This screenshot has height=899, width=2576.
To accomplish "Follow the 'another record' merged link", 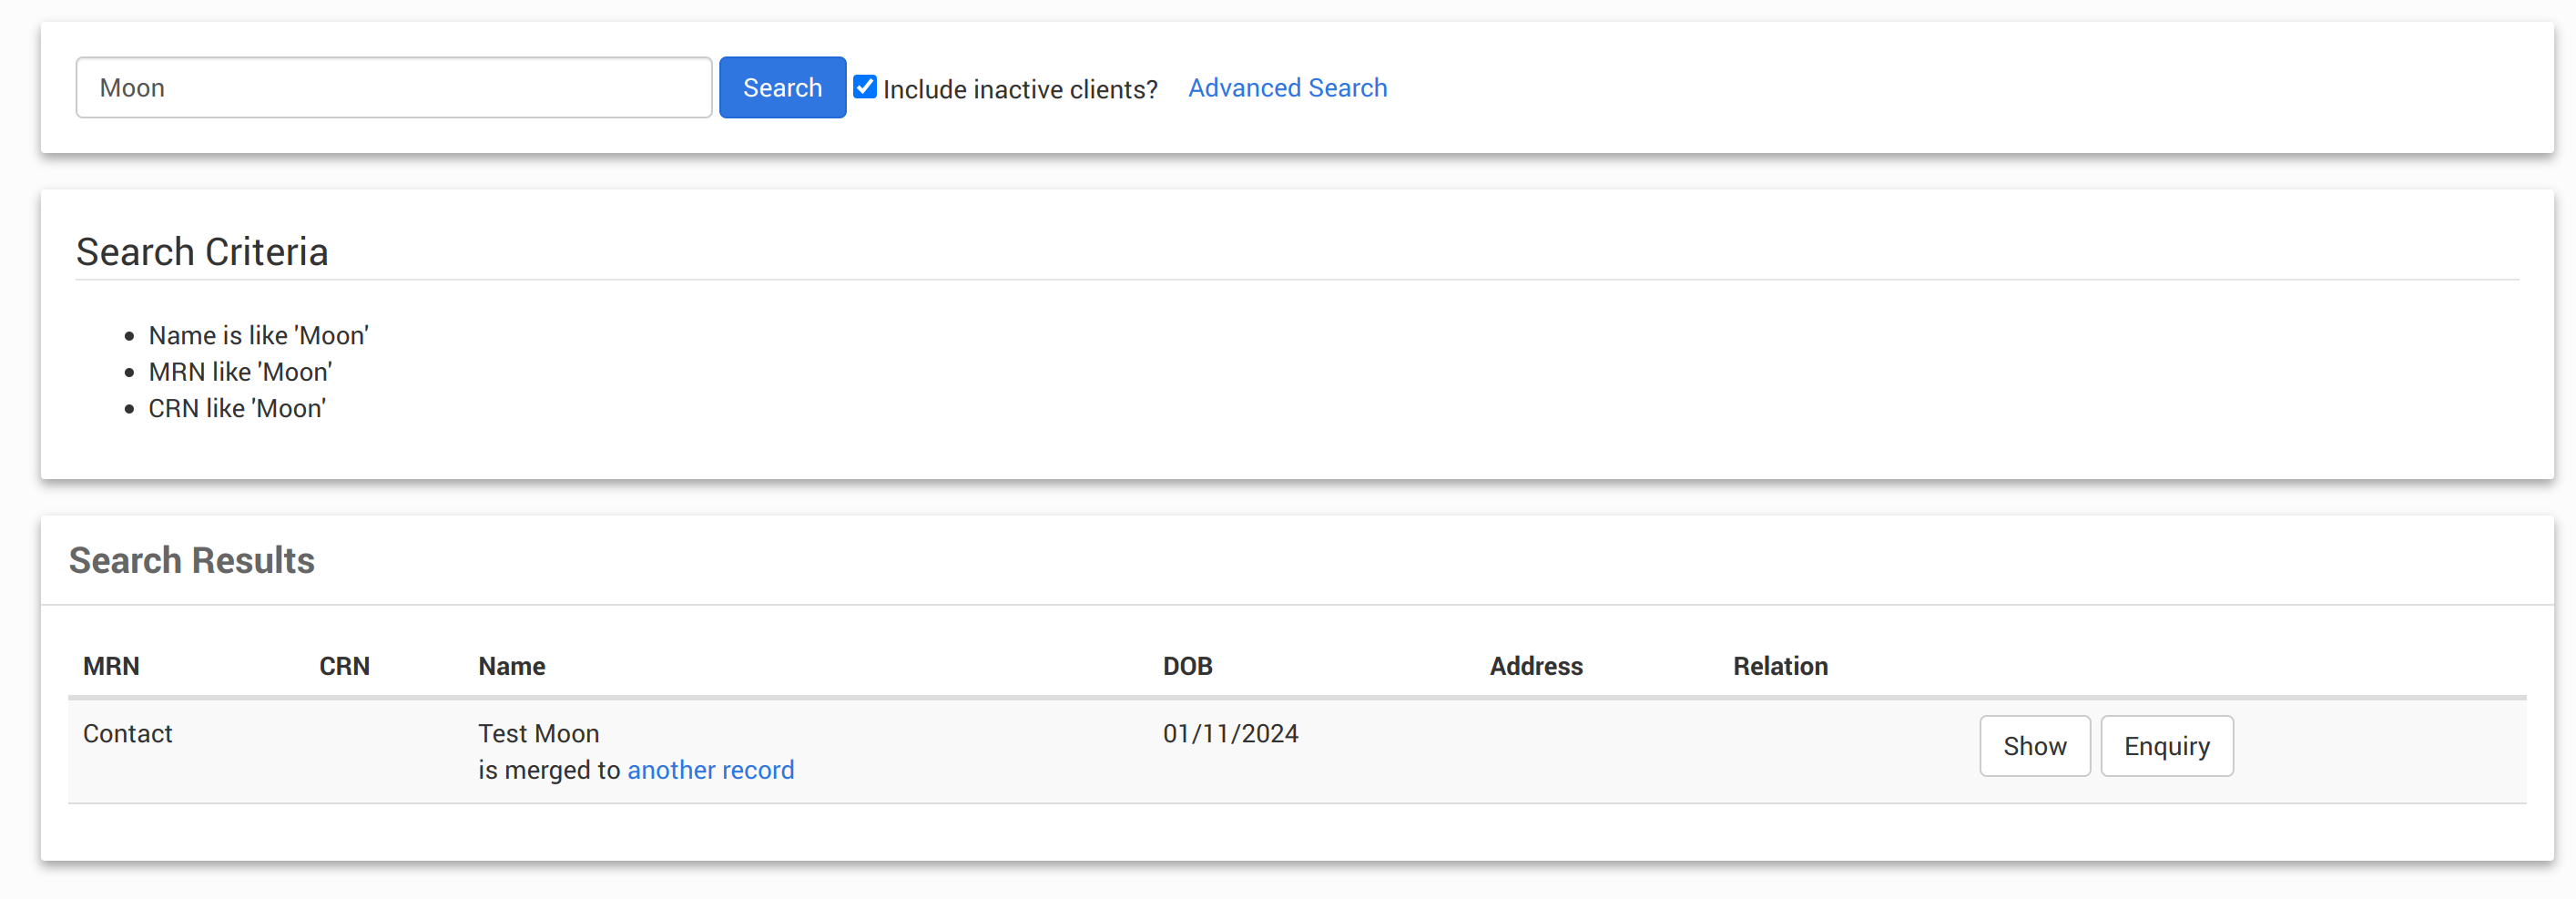I will pyautogui.click(x=710, y=770).
